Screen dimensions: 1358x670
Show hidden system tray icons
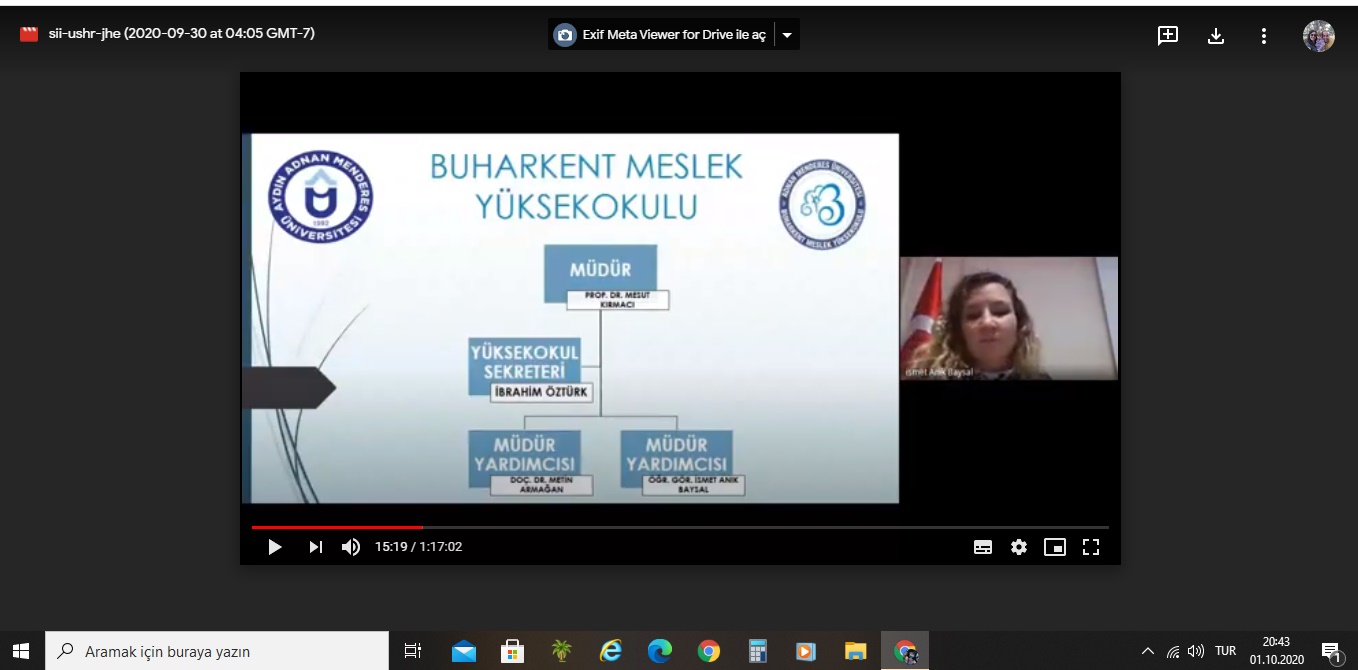[x=1147, y=651]
